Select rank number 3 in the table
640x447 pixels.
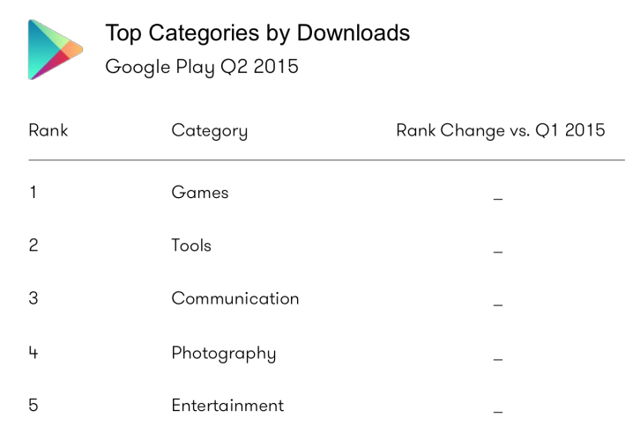[x=34, y=298]
